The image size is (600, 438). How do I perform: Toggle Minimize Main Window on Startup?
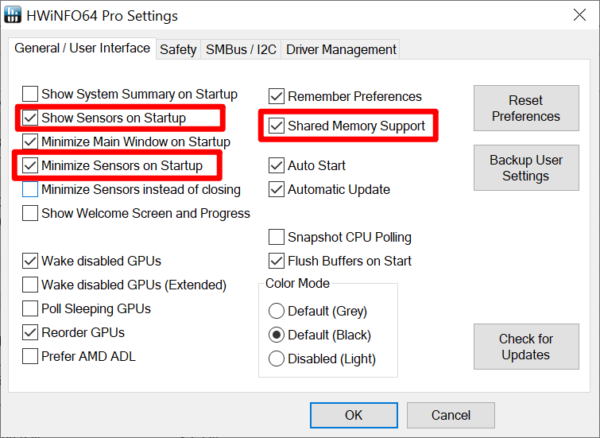(x=30, y=142)
